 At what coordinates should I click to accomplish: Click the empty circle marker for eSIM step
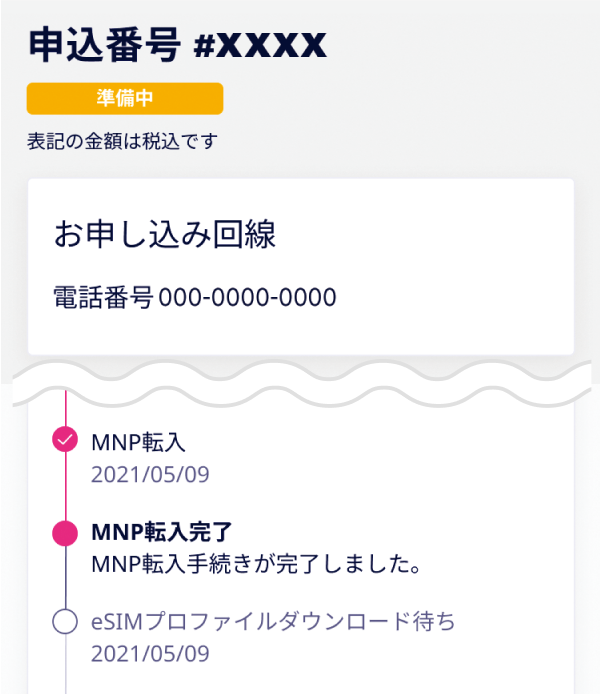pyautogui.click(x=65, y=622)
